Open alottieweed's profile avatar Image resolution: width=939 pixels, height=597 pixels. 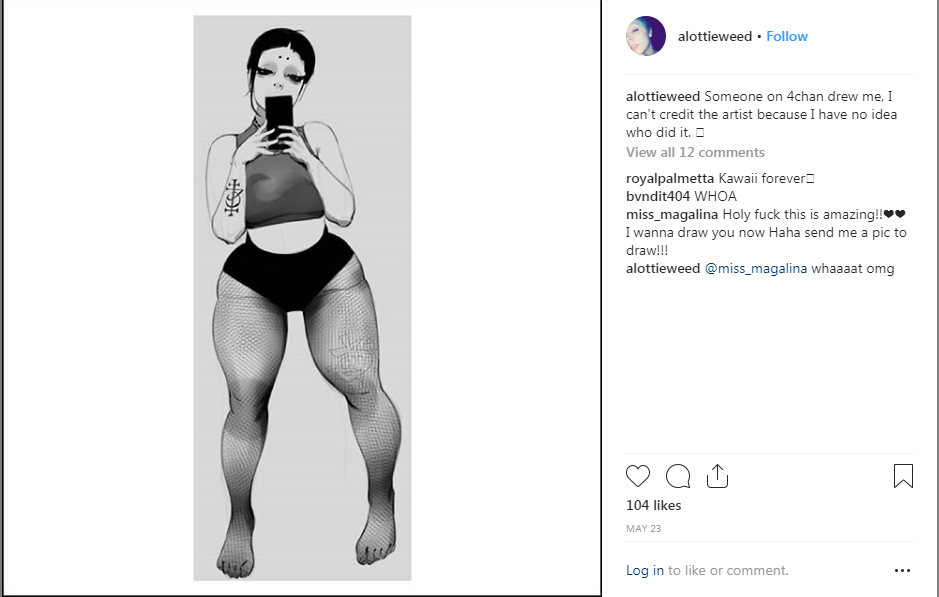click(646, 36)
